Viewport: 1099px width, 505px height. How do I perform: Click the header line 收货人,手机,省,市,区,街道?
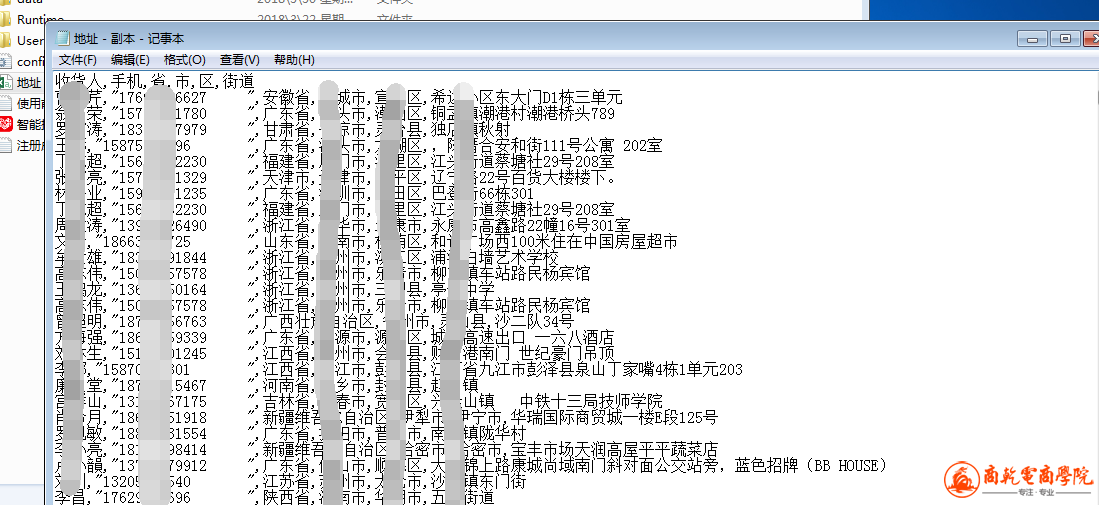coord(154,81)
